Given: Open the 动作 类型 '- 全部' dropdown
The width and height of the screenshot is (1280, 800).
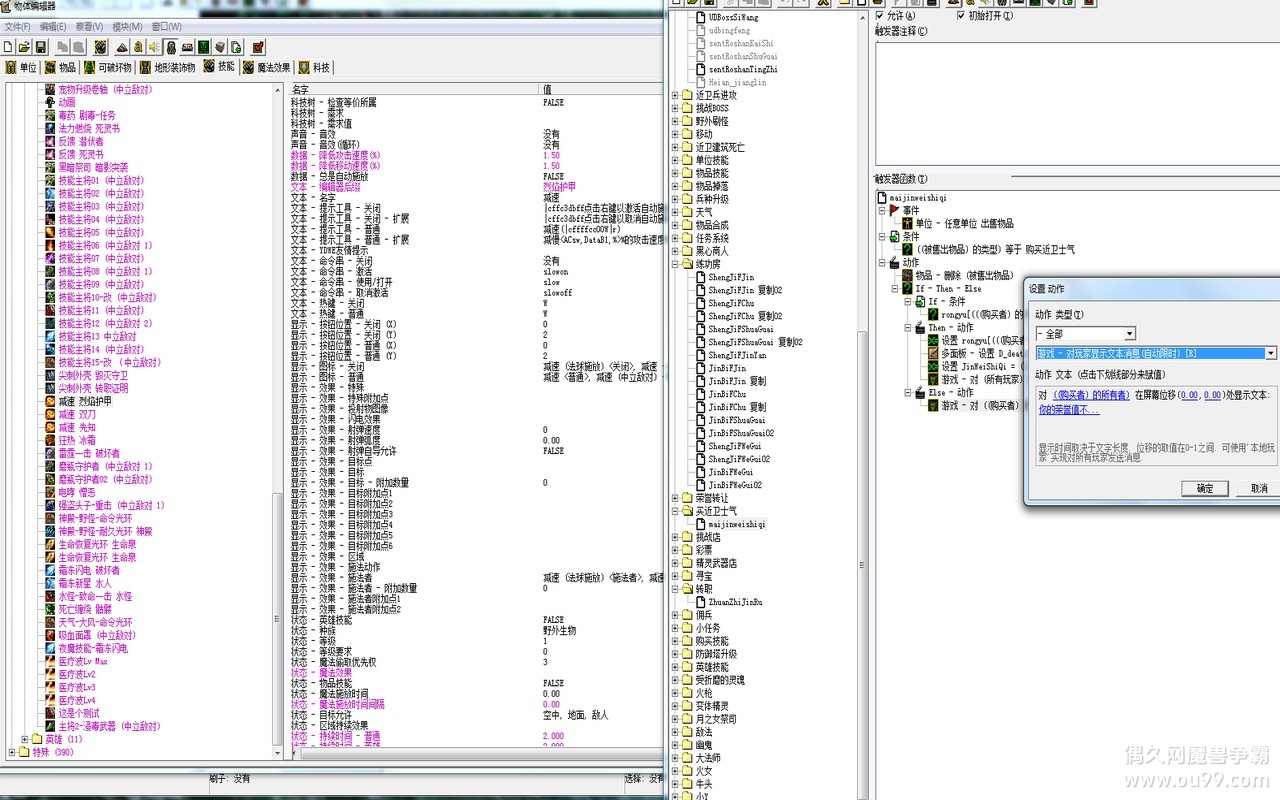Looking at the screenshot, I should click(1129, 334).
